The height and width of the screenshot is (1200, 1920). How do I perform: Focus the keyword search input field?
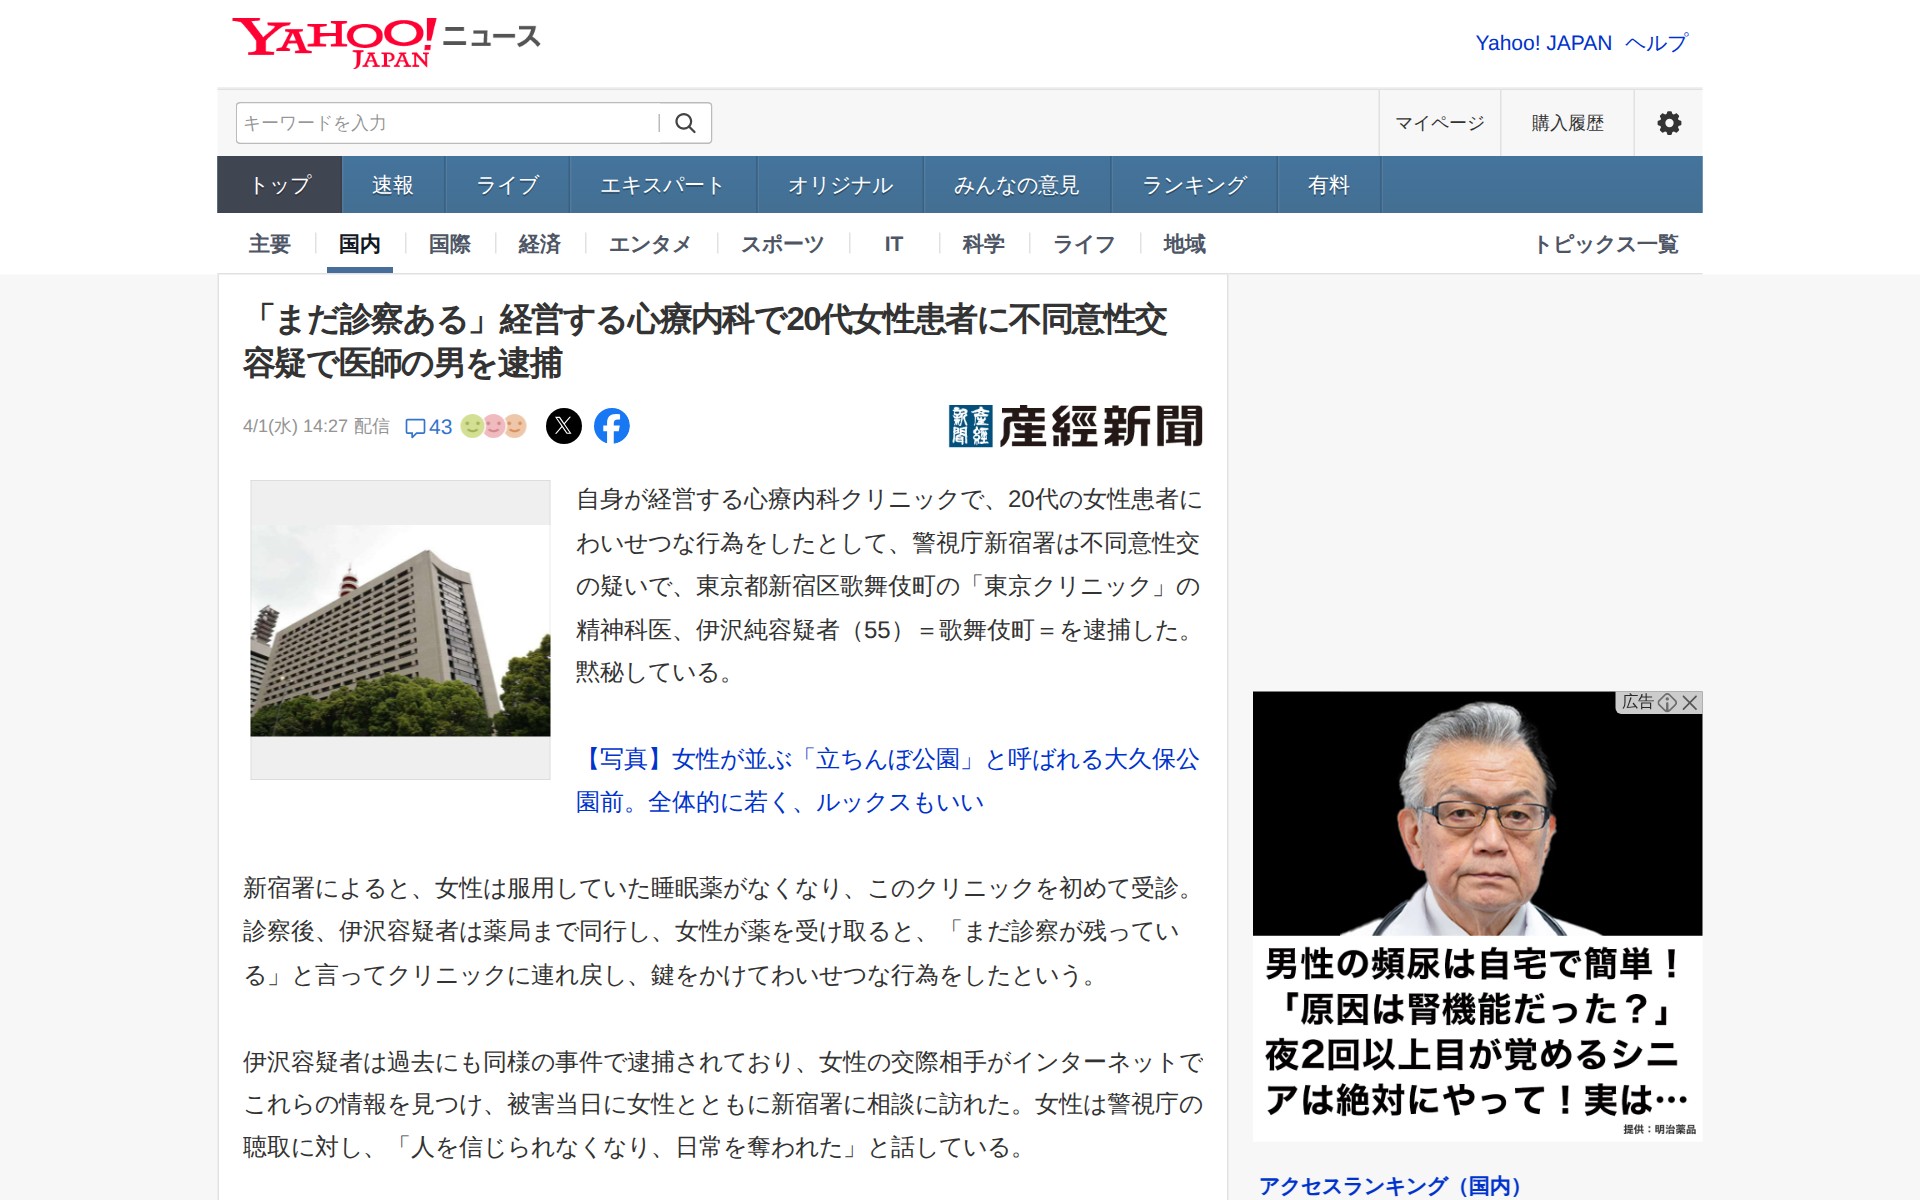click(445, 123)
